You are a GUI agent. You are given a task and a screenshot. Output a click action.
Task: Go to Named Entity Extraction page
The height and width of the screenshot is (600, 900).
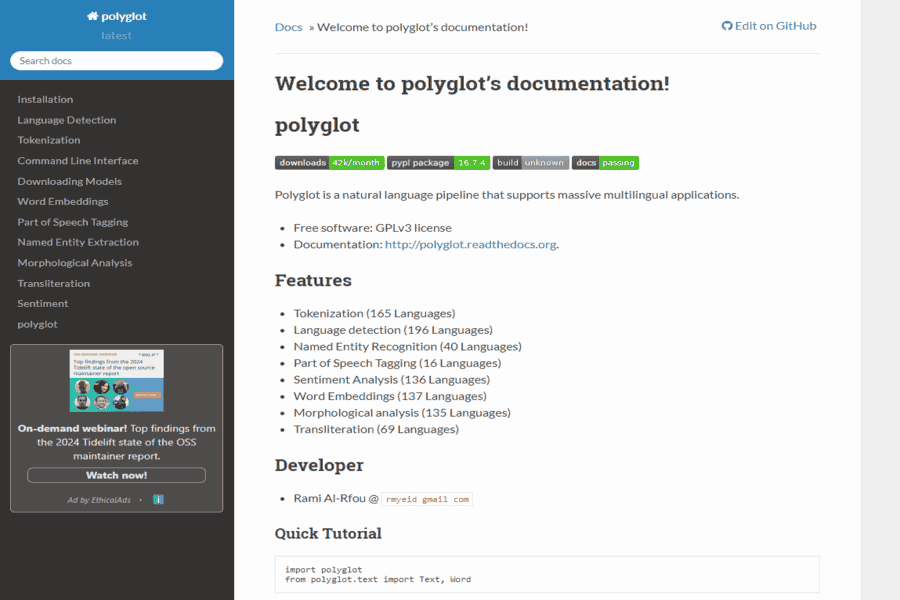coord(78,242)
